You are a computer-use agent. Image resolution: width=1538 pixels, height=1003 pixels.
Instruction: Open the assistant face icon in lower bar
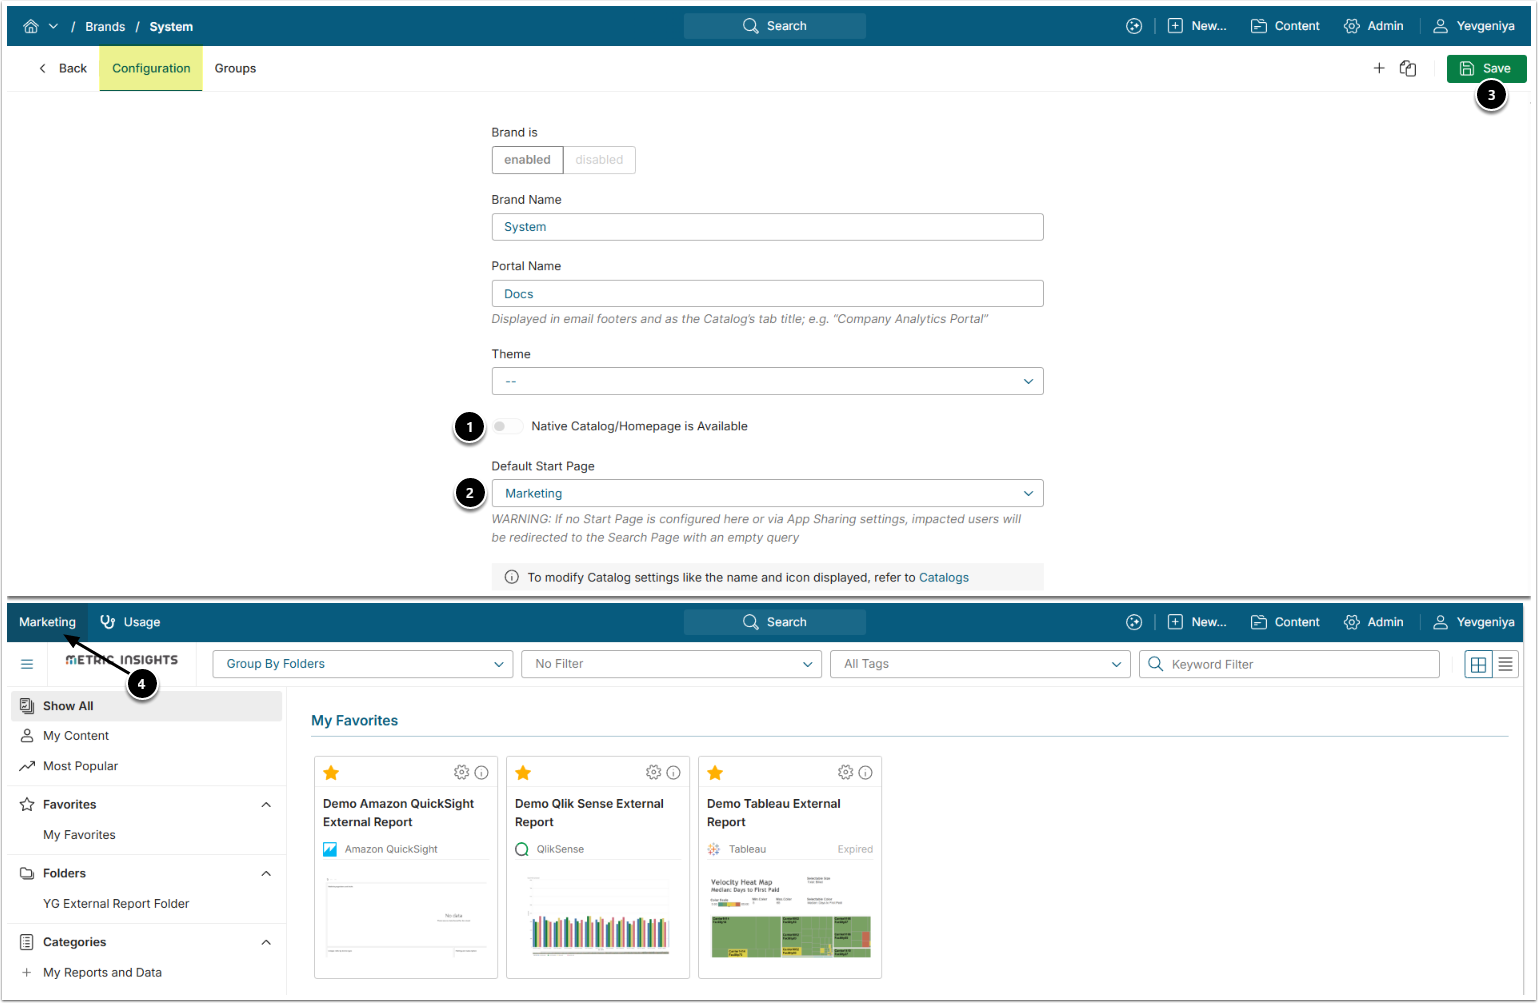pos(1134,622)
